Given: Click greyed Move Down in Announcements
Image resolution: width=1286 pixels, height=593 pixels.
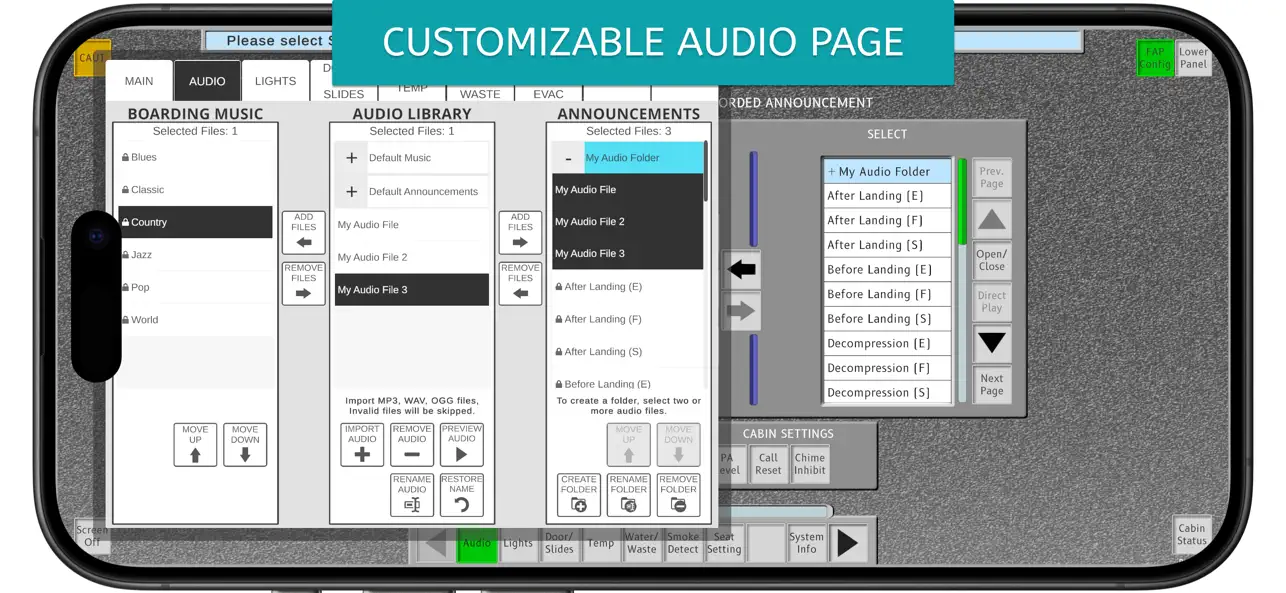Looking at the screenshot, I should click(679, 445).
